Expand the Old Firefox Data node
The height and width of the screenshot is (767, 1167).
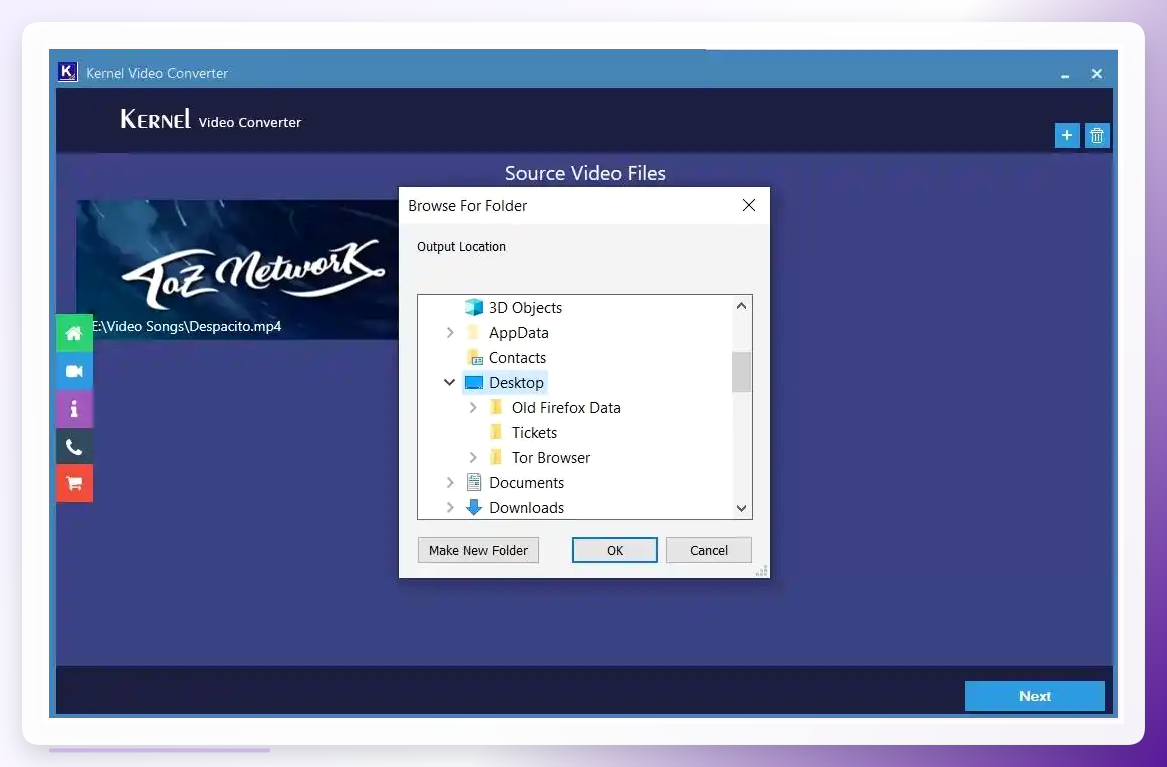click(x=473, y=408)
